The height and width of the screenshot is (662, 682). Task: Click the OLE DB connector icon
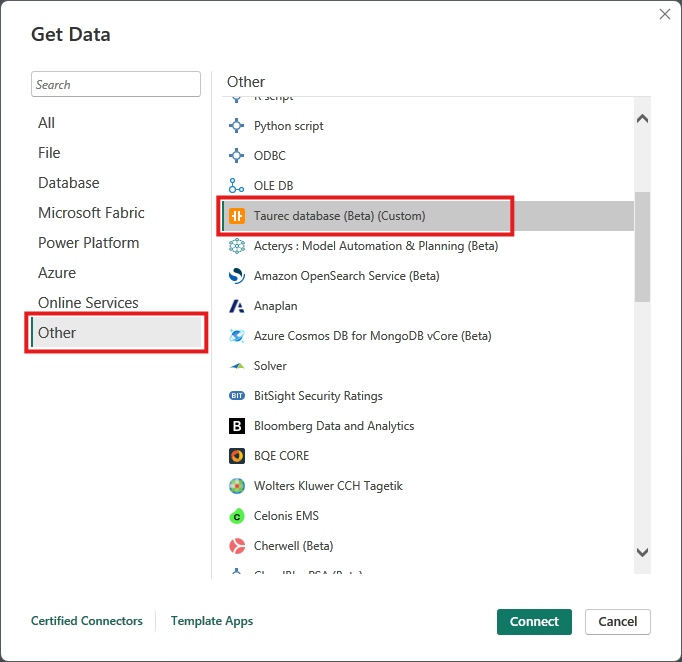[237, 186]
